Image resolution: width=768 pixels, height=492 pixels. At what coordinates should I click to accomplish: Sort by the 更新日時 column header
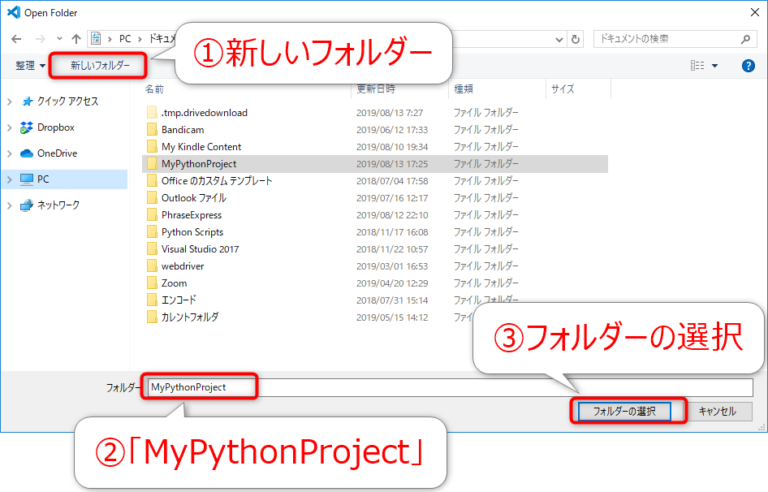376,89
